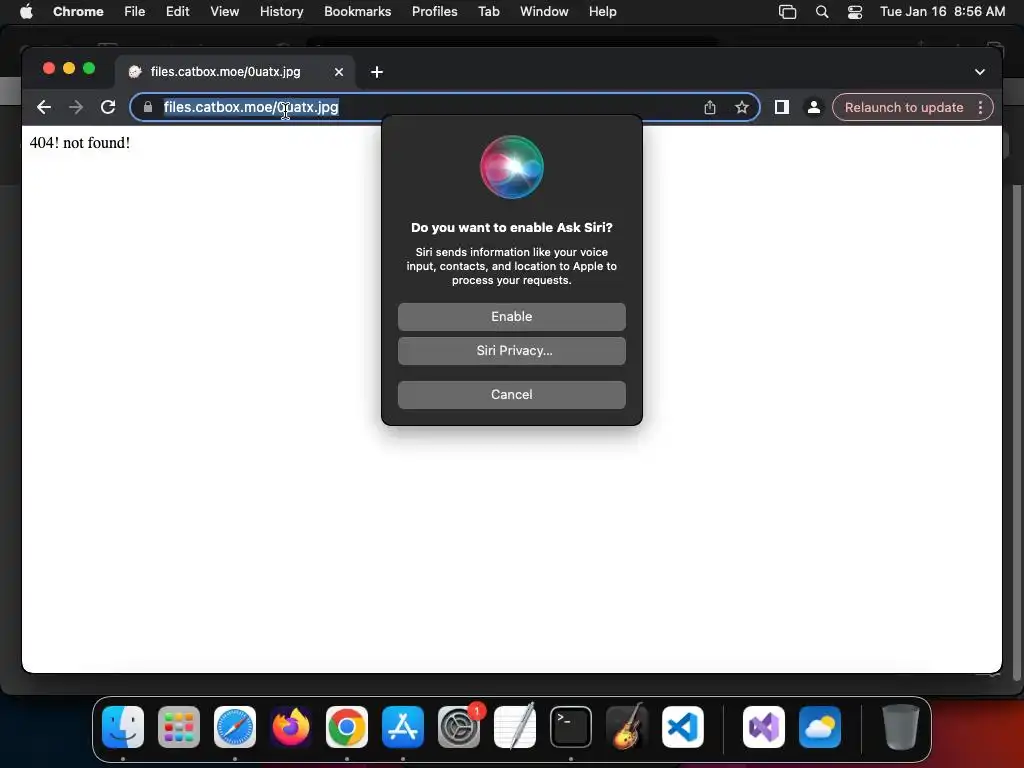Open Trash from the Dock

click(901, 727)
